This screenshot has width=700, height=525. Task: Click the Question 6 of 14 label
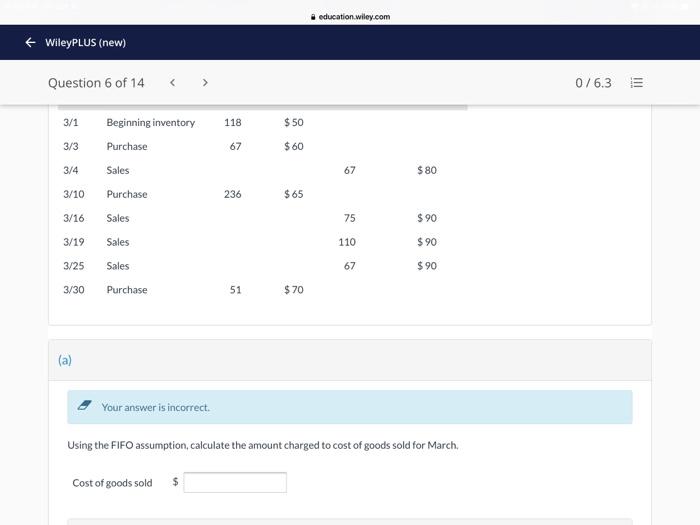tap(96, 83)
